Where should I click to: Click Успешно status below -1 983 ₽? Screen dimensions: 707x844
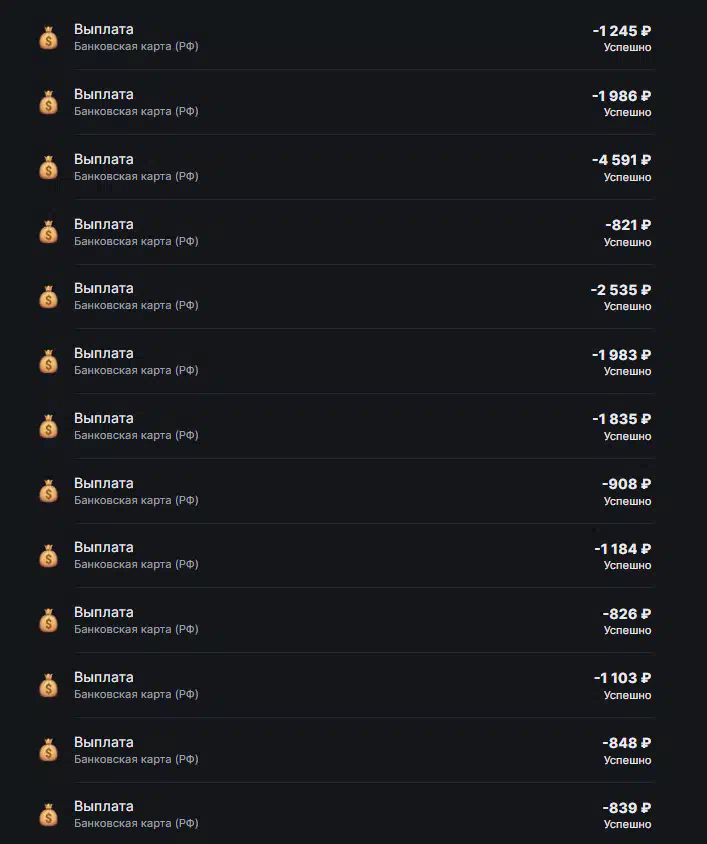pos(627,371)
